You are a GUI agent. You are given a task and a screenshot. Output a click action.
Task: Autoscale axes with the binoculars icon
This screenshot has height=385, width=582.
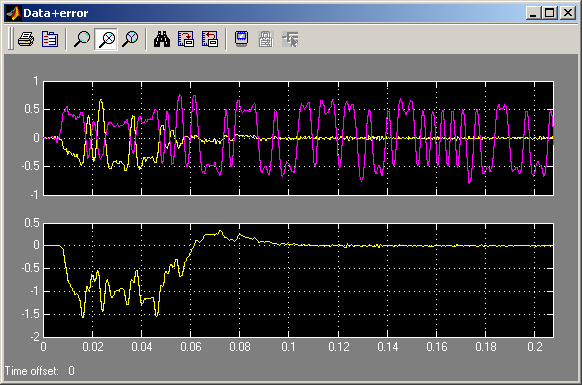[162, 39]
